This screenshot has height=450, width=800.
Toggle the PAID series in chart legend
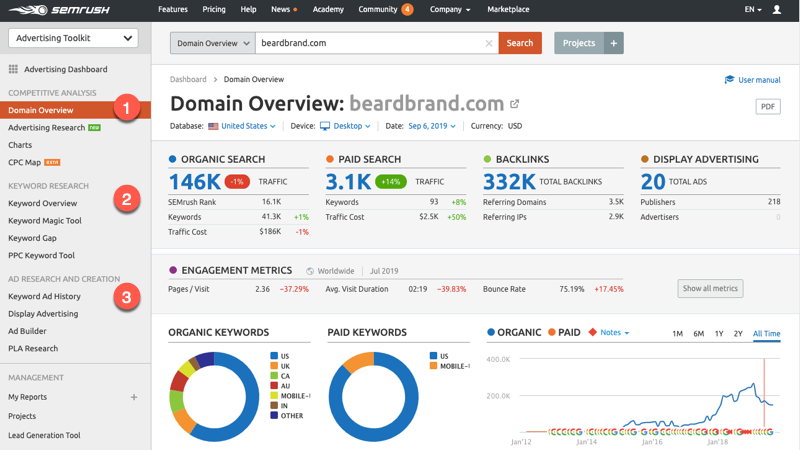tap(563, 332)
